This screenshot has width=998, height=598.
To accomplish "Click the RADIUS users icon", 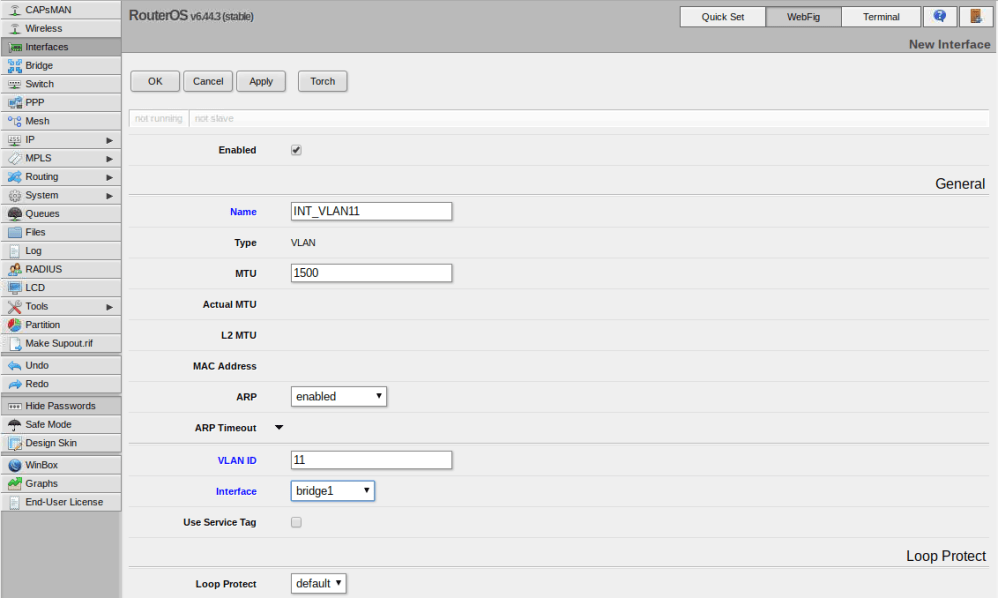I will (x=15, y=269).
